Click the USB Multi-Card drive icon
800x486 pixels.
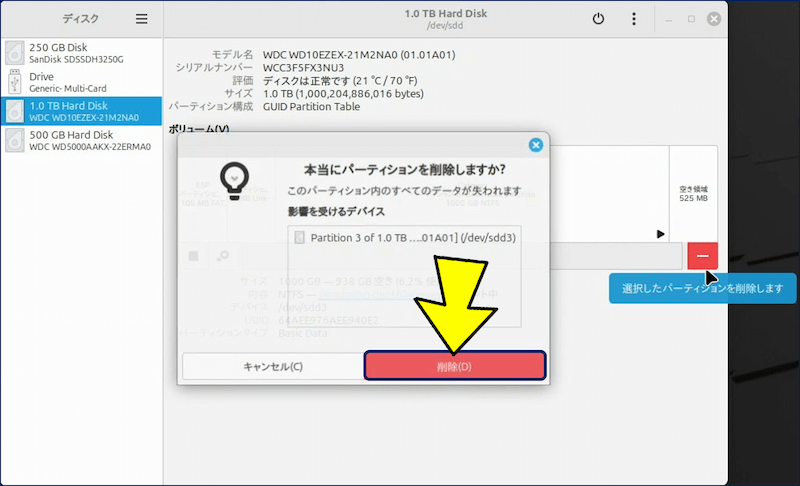[15, 82]
